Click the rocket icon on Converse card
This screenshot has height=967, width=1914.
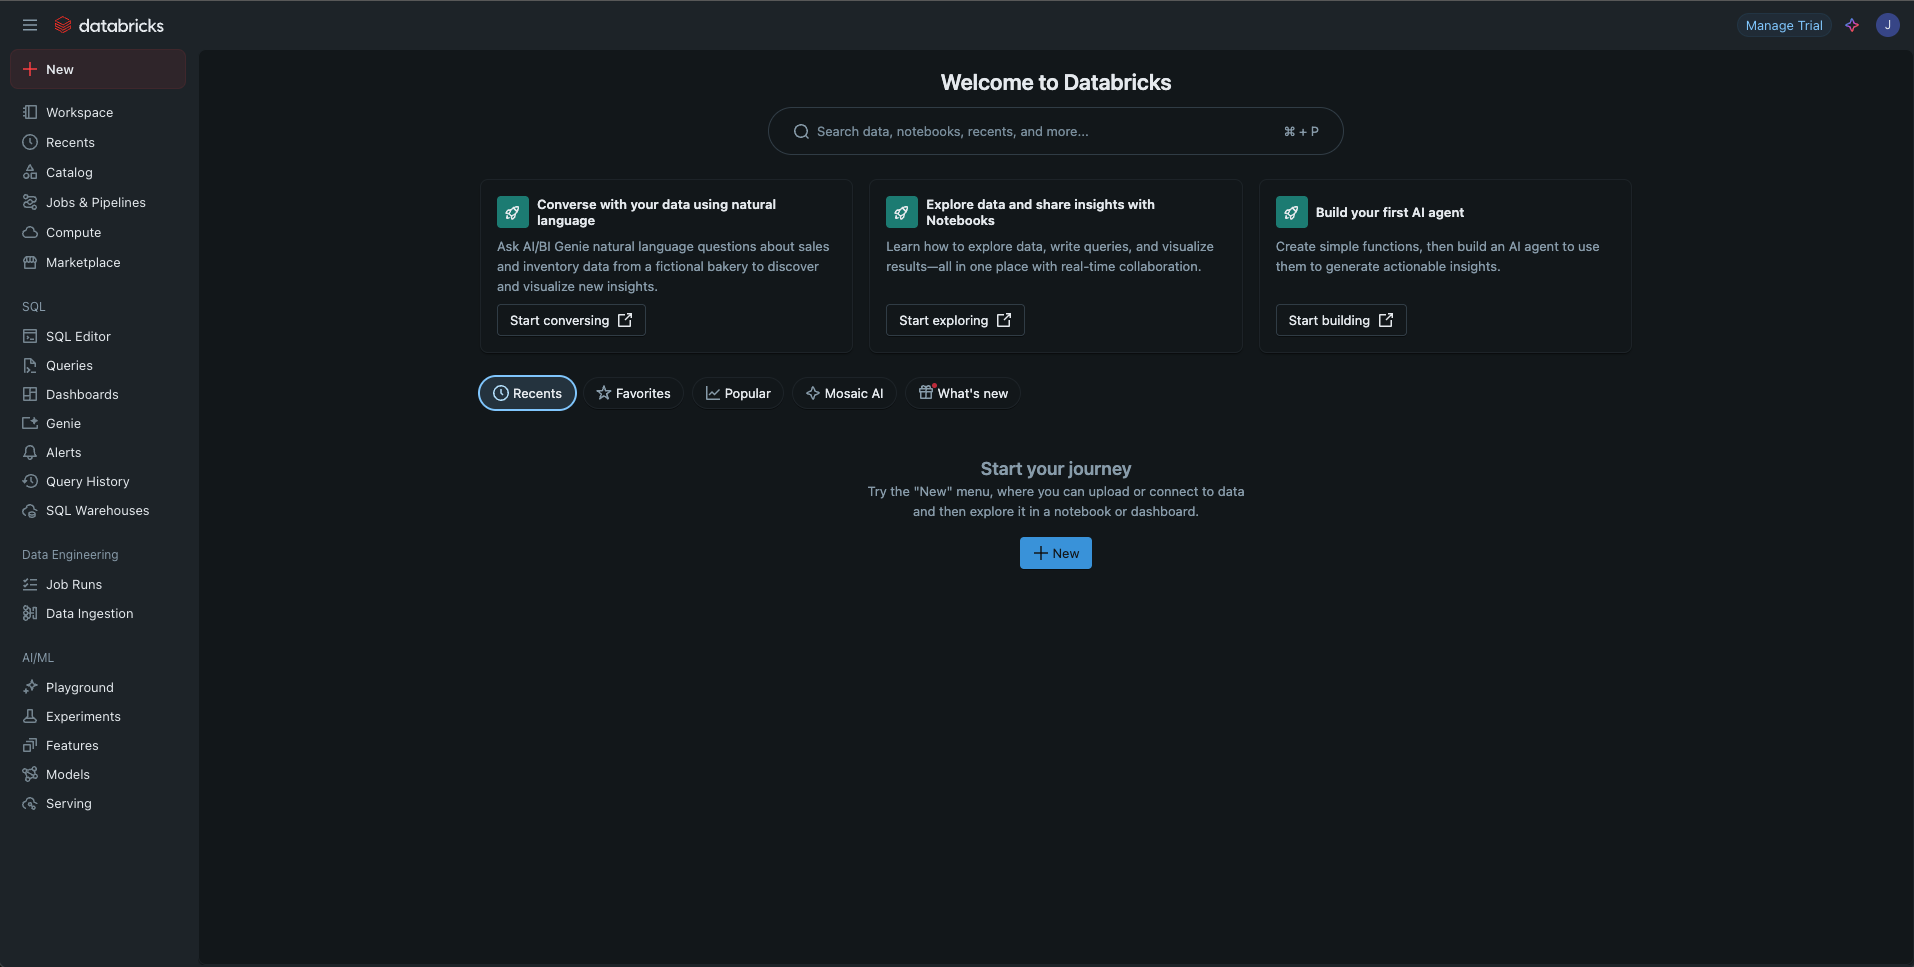point(513,212)
